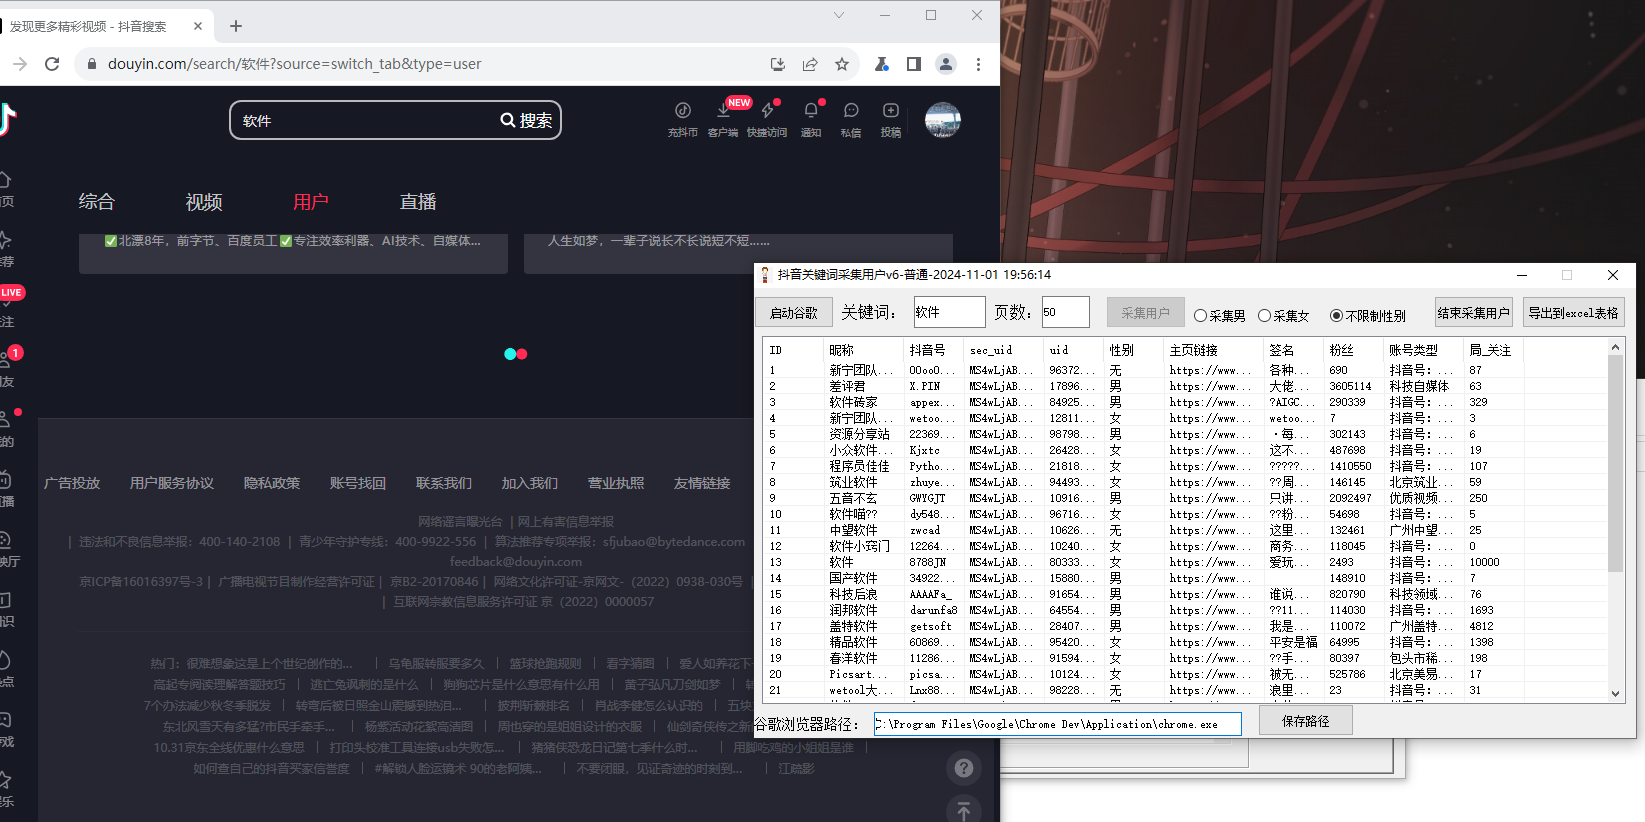Switch to the 用户 tab
1645x822 pixels.
pyautogui.click(x=311, y=201)
